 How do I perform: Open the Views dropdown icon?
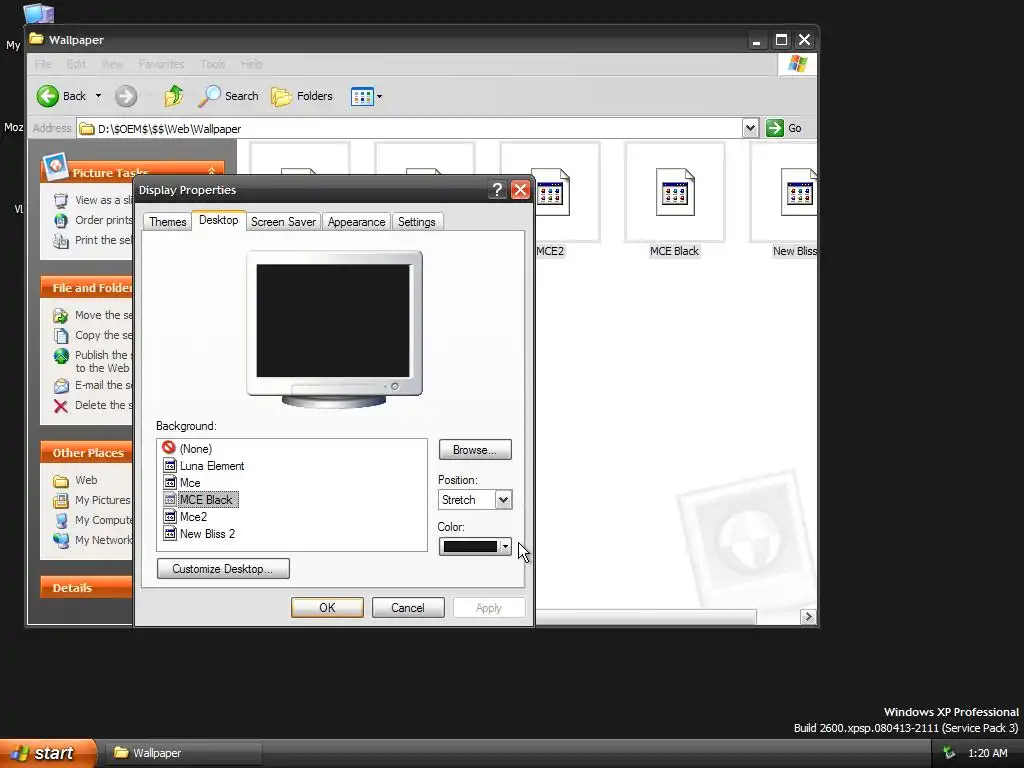[x=366, y=97]
